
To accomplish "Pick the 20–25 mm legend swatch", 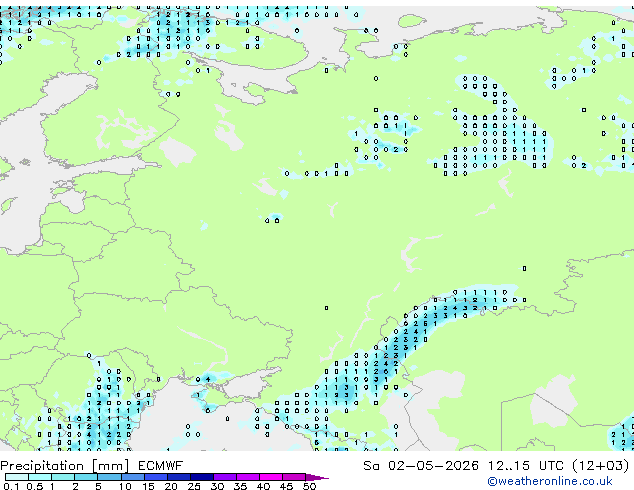I will pyautogui.click(x=179, y=477).
